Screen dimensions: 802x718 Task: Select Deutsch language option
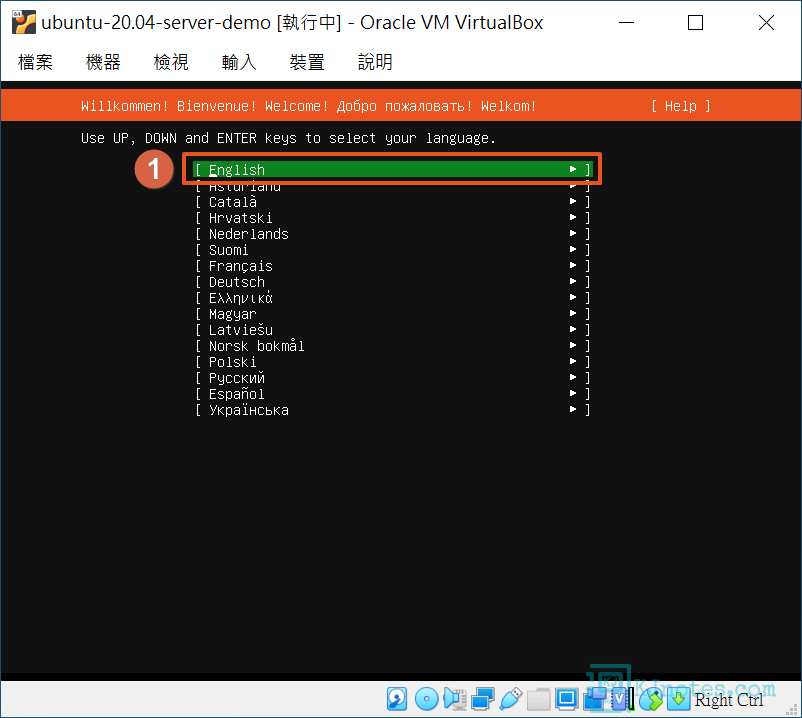coord(392,282)
